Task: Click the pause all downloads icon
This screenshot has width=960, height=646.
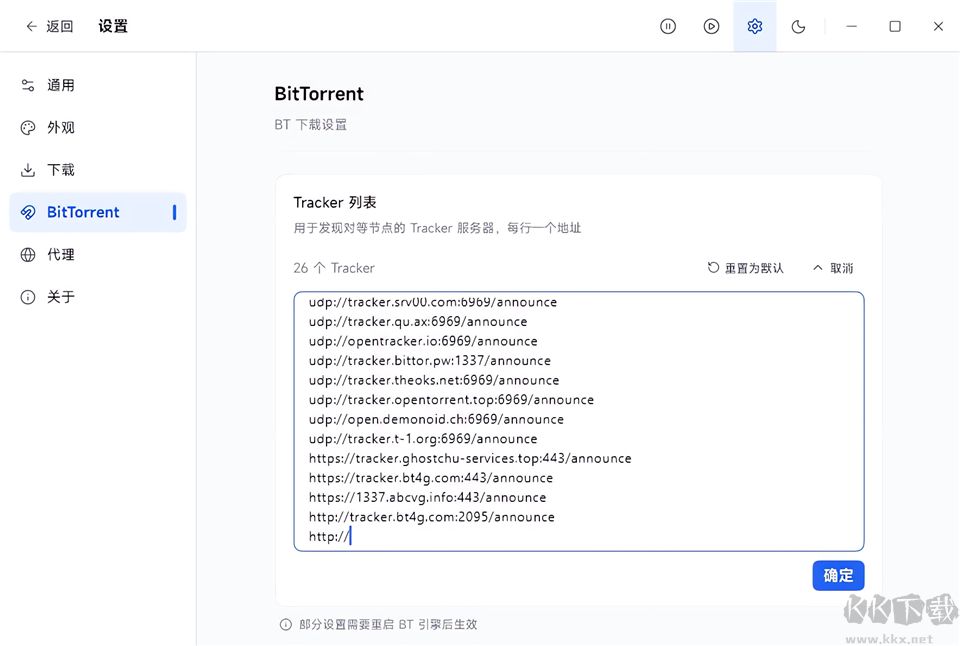Action: pyautogui.click(x=668, y=26)
